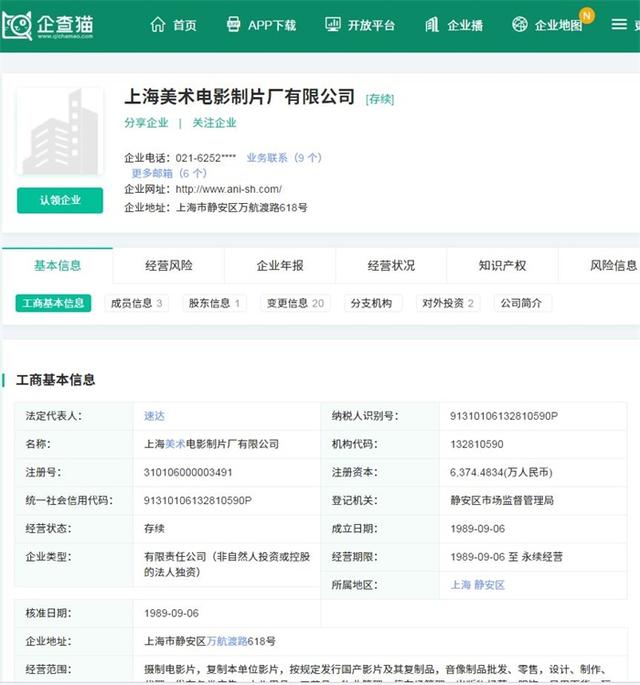
Task: Click header address 上海市静安区万航渡路618号
Action: [242, 208]
